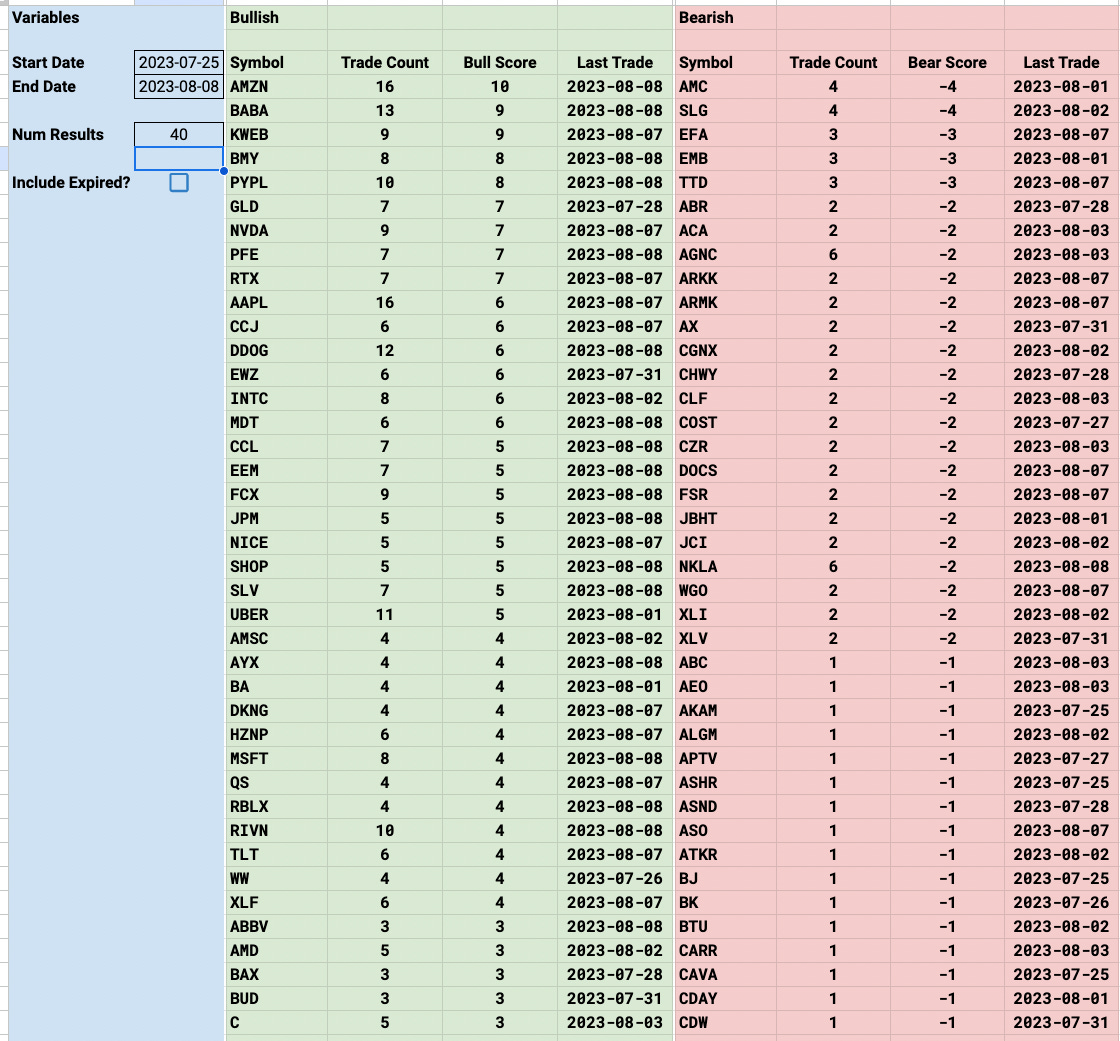Select the Start Date value 2023-07-25
Image resolution: width=1120 pixels, height=1041 pixels.
tap(179, 62)
